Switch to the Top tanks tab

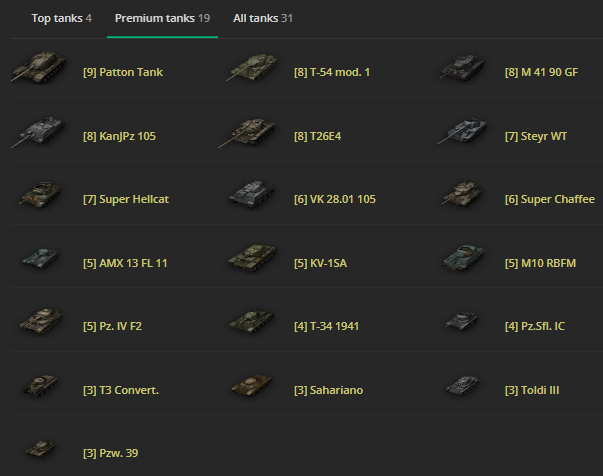tap(62, 18)
